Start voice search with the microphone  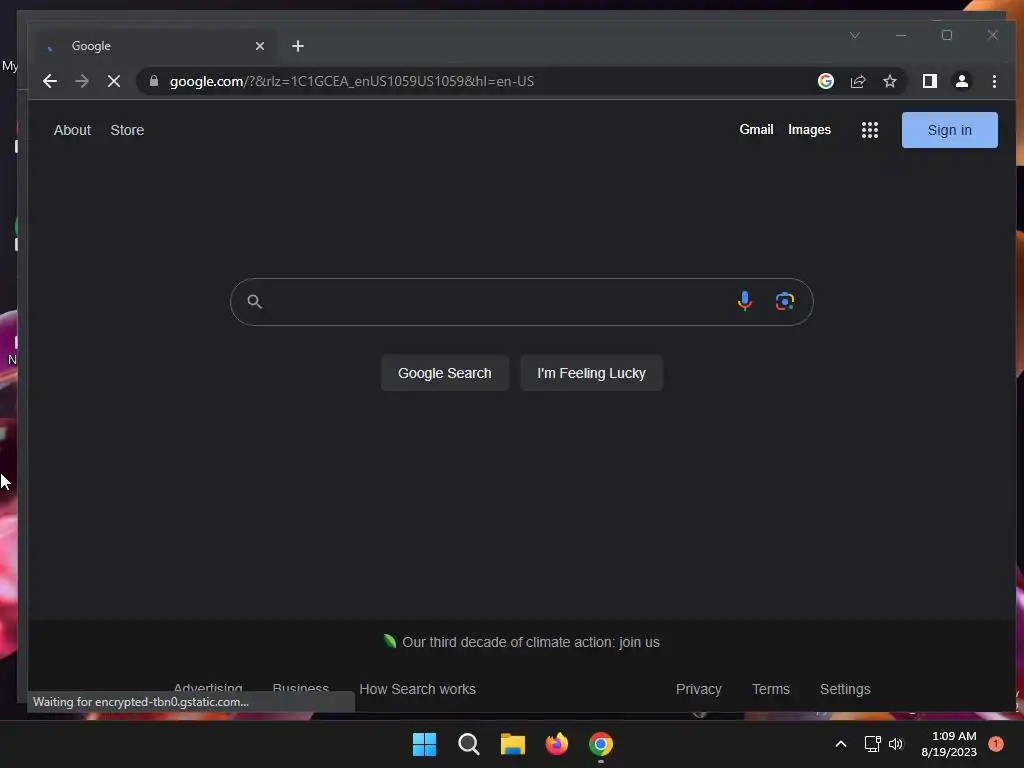click(x=744, y=301)
